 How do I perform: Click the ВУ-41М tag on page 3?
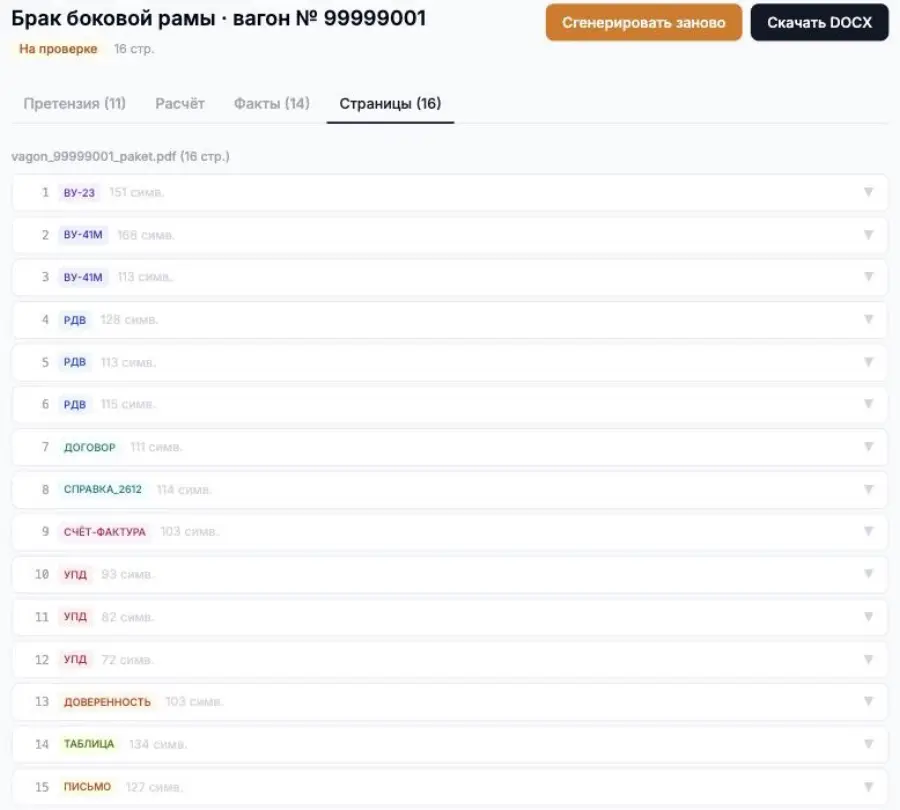[83, 277]
